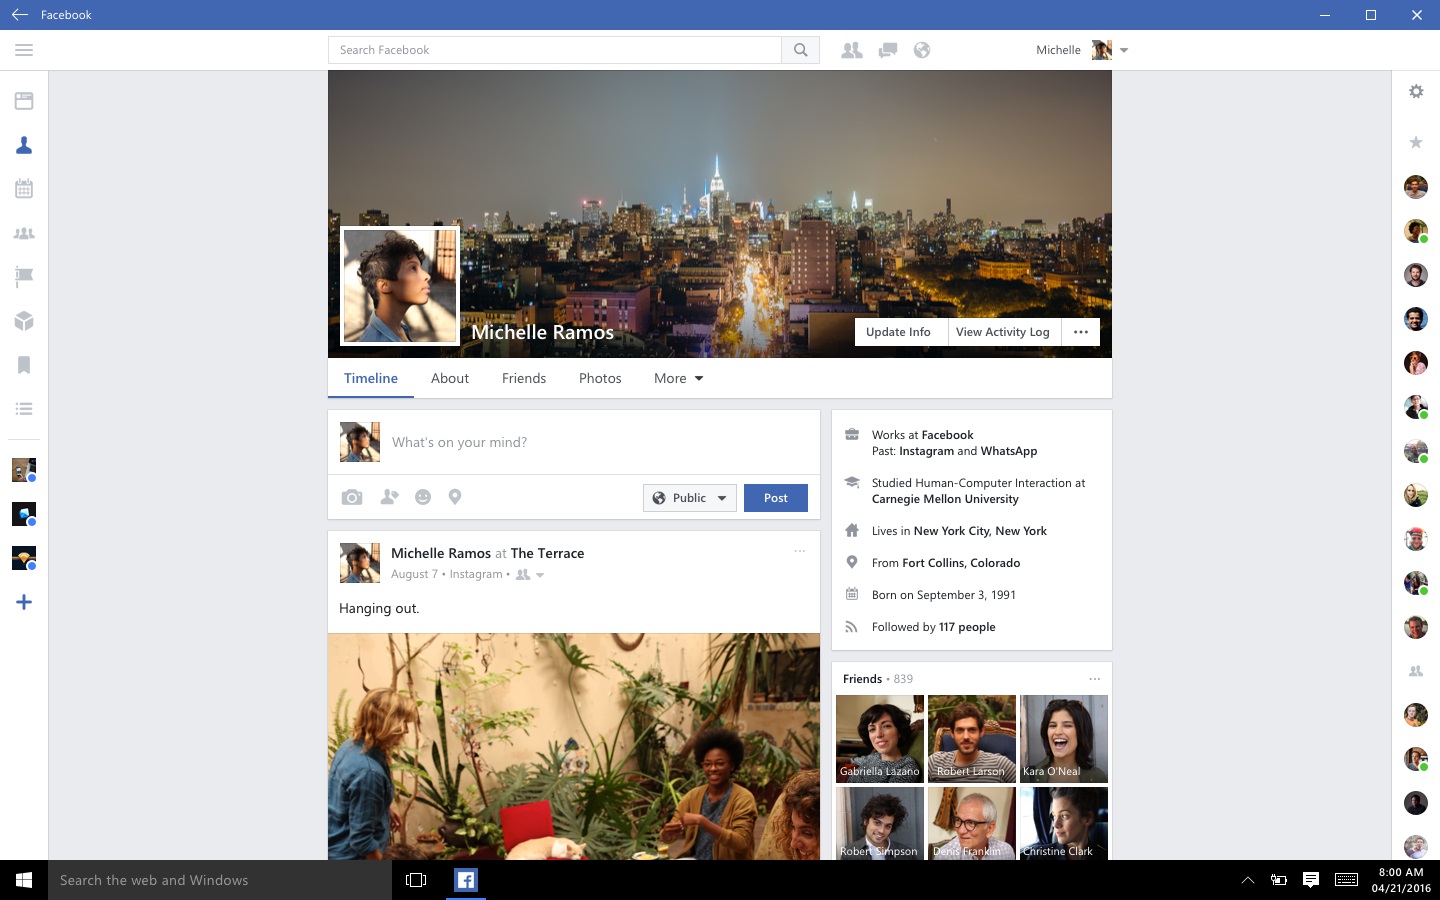Open notifications via the globe icon

coord(921,49)
